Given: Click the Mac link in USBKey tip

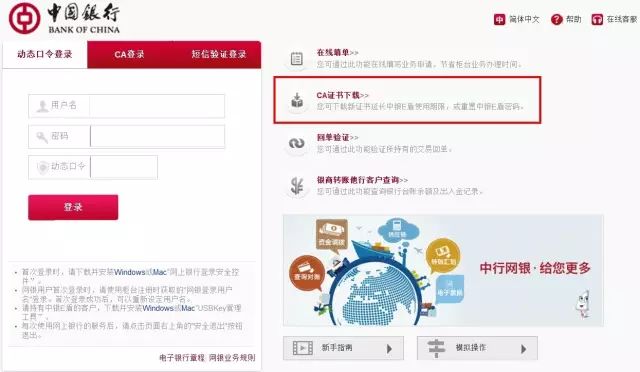Looking at the screenshot, I should click(x=188, y=308).
